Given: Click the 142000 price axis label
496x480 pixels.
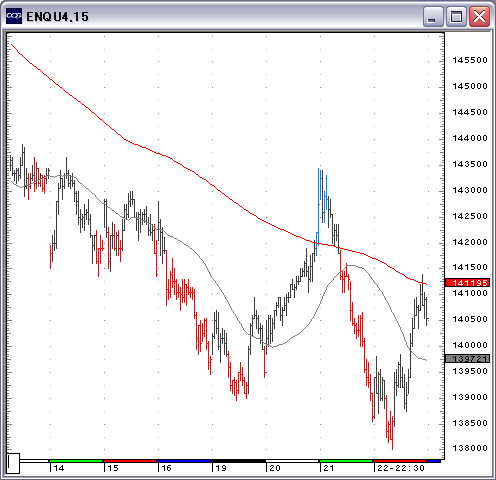Looking at the screenshot, I should click(470, 242).
